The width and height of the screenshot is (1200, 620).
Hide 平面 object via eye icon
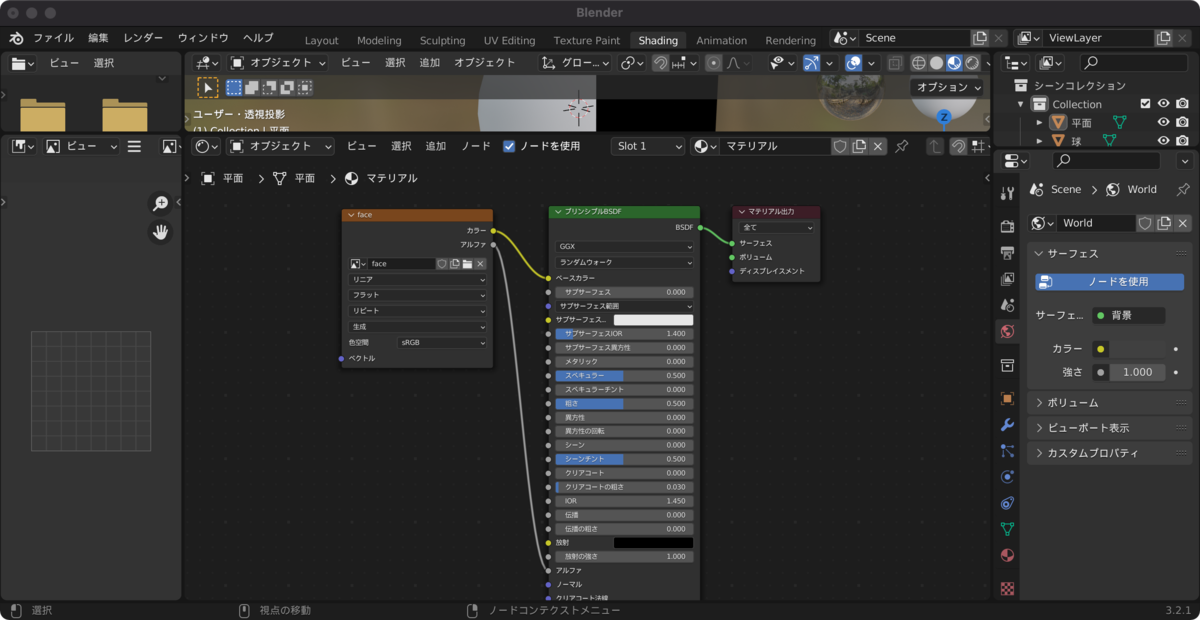pos(1164,123)
